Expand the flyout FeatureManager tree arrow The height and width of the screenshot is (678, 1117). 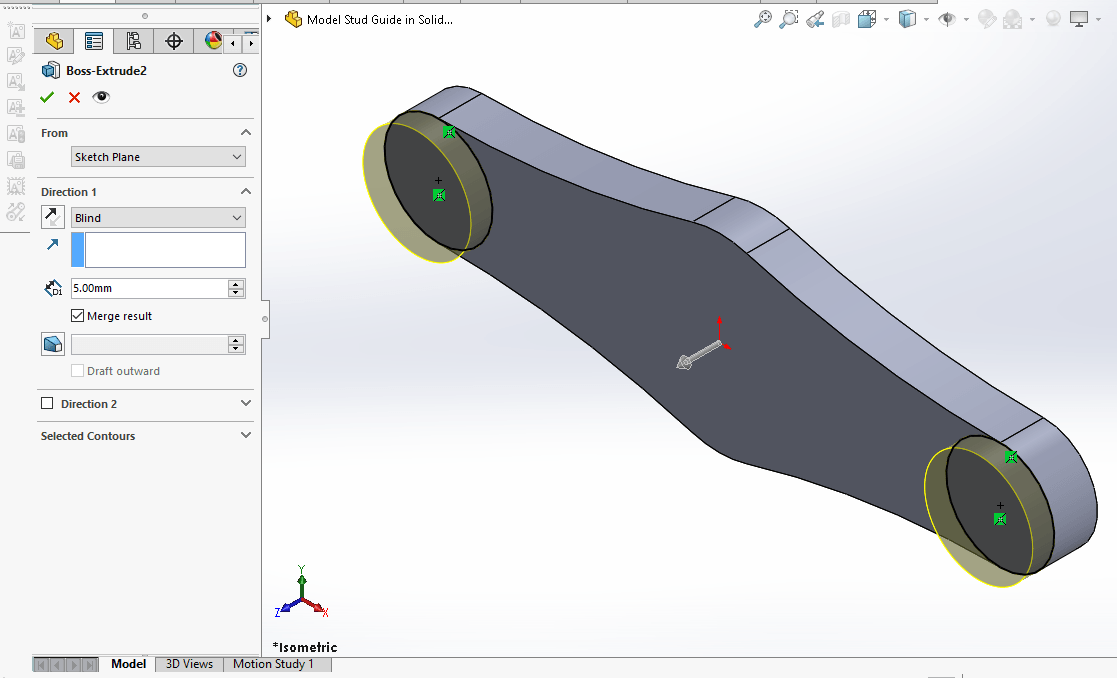click(x=269, y=19)
